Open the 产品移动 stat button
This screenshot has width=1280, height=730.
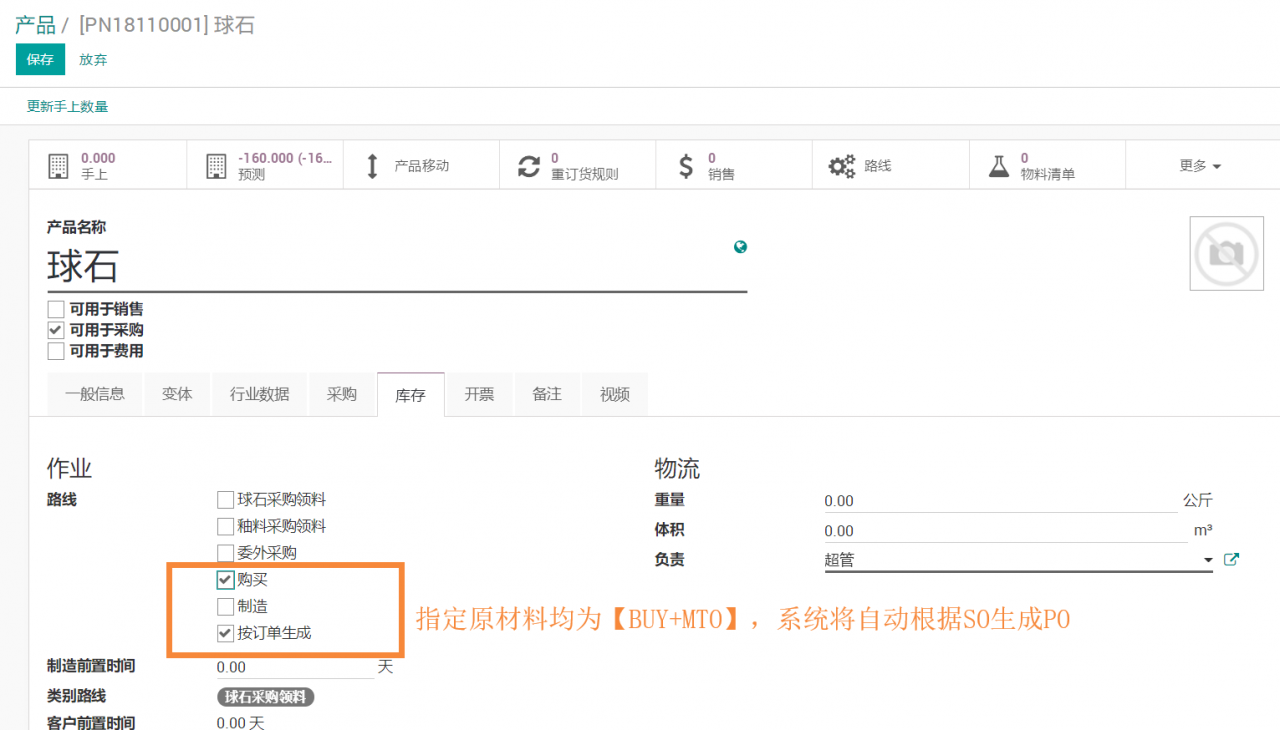tap(421, 166)
